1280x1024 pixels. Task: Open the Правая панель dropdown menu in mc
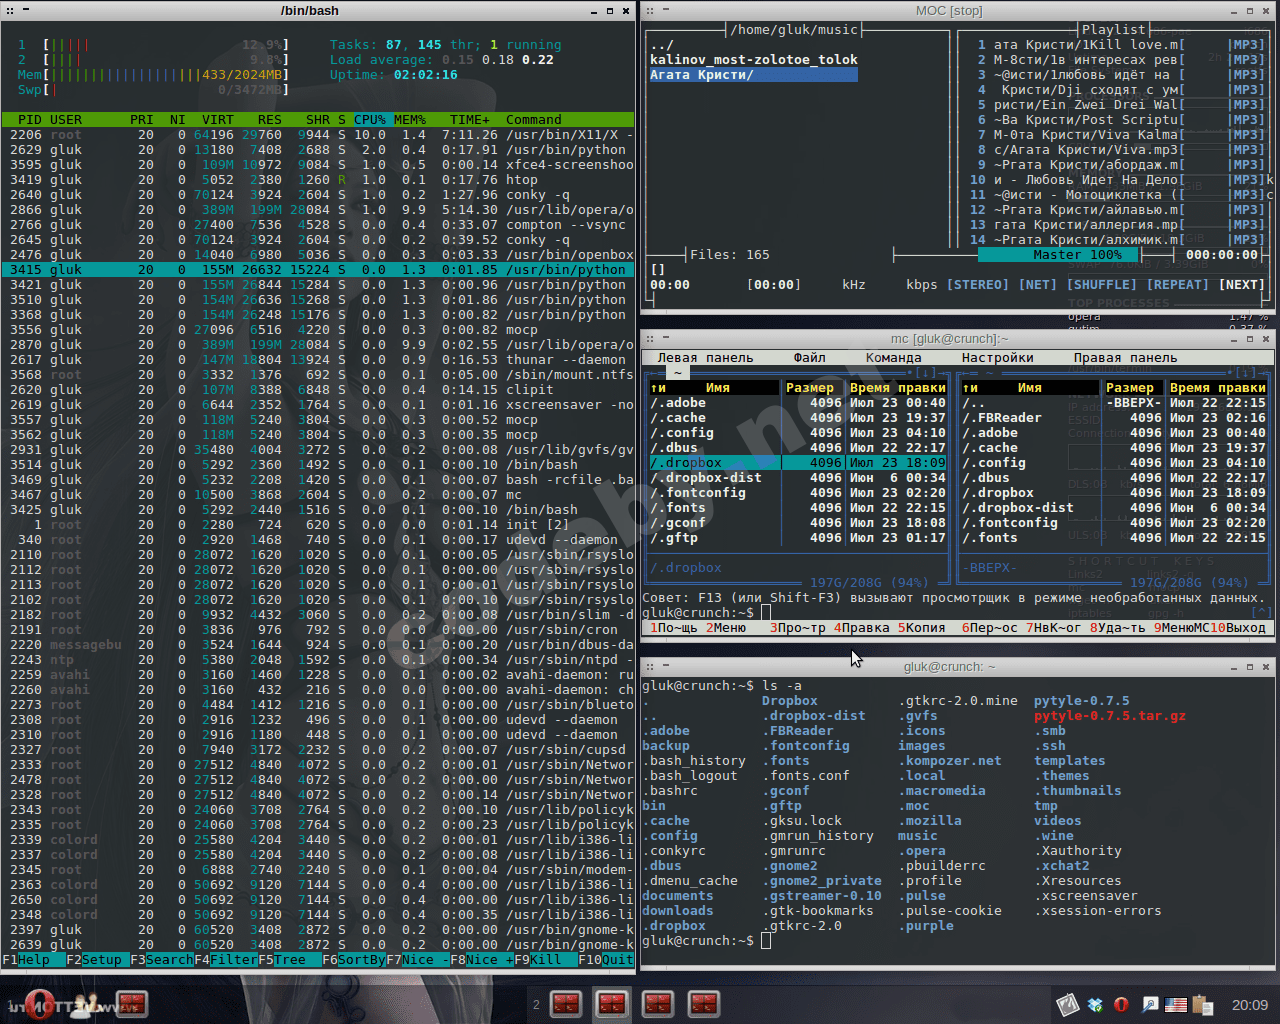tap(1125, 358)
